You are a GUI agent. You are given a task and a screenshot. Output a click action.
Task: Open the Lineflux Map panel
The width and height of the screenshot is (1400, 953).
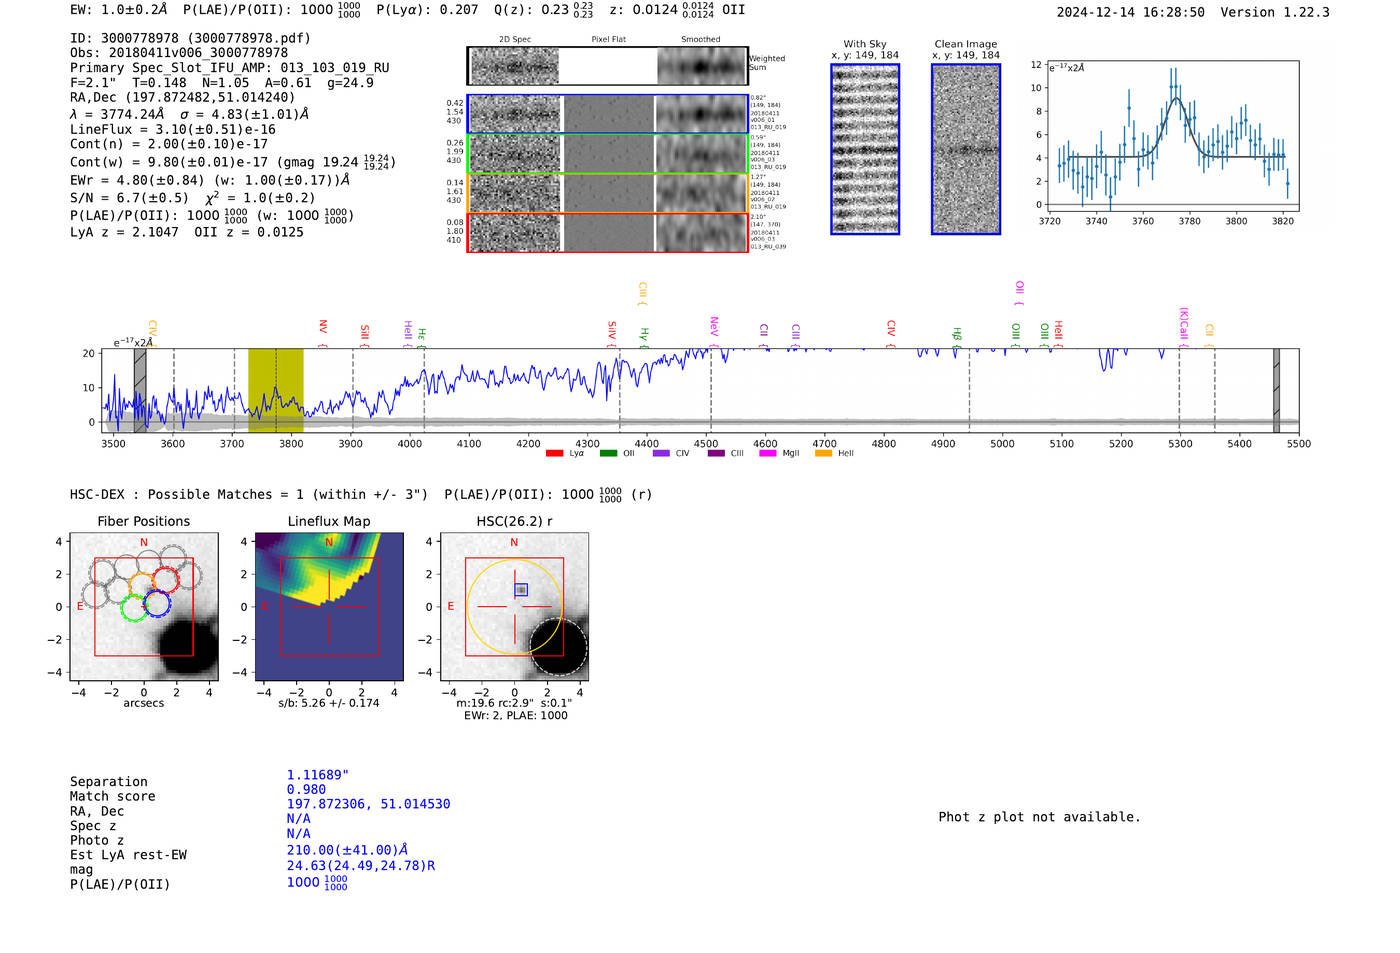click(329, 607)
